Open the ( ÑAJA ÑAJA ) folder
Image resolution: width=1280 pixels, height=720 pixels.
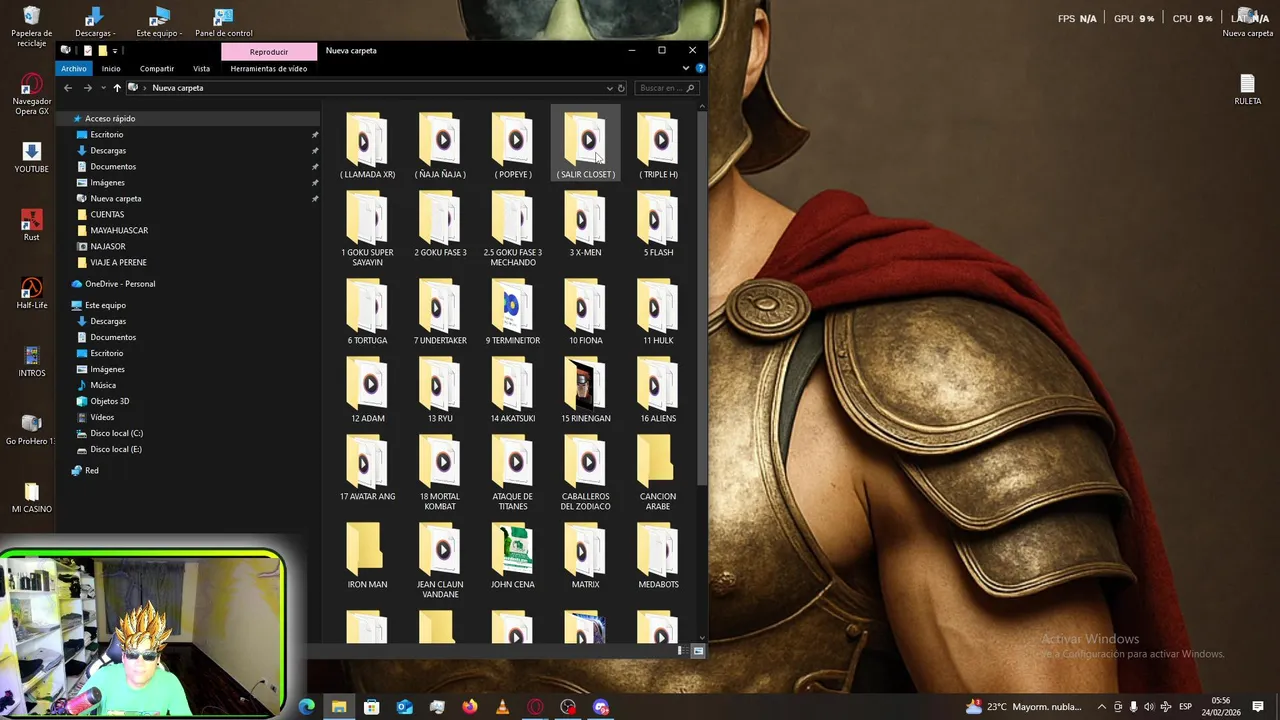(x=440, y=146)
